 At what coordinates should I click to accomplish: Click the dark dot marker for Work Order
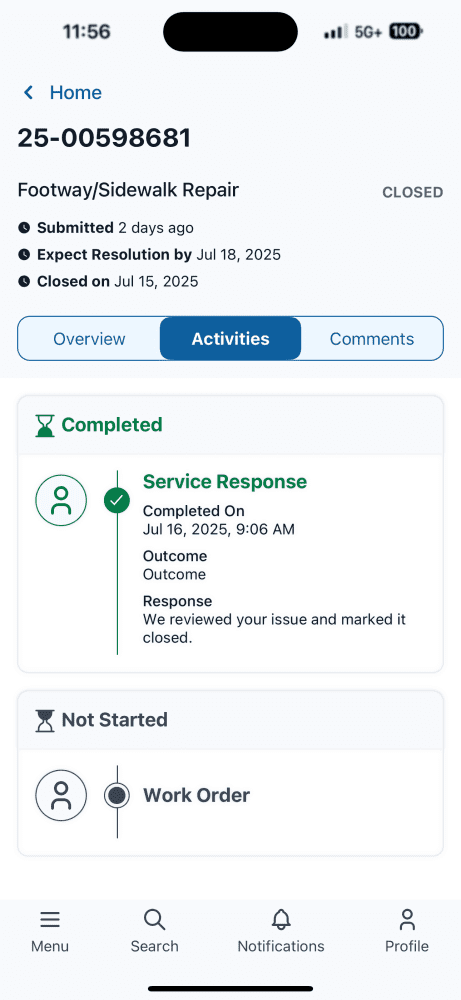[x=117, y=795]
